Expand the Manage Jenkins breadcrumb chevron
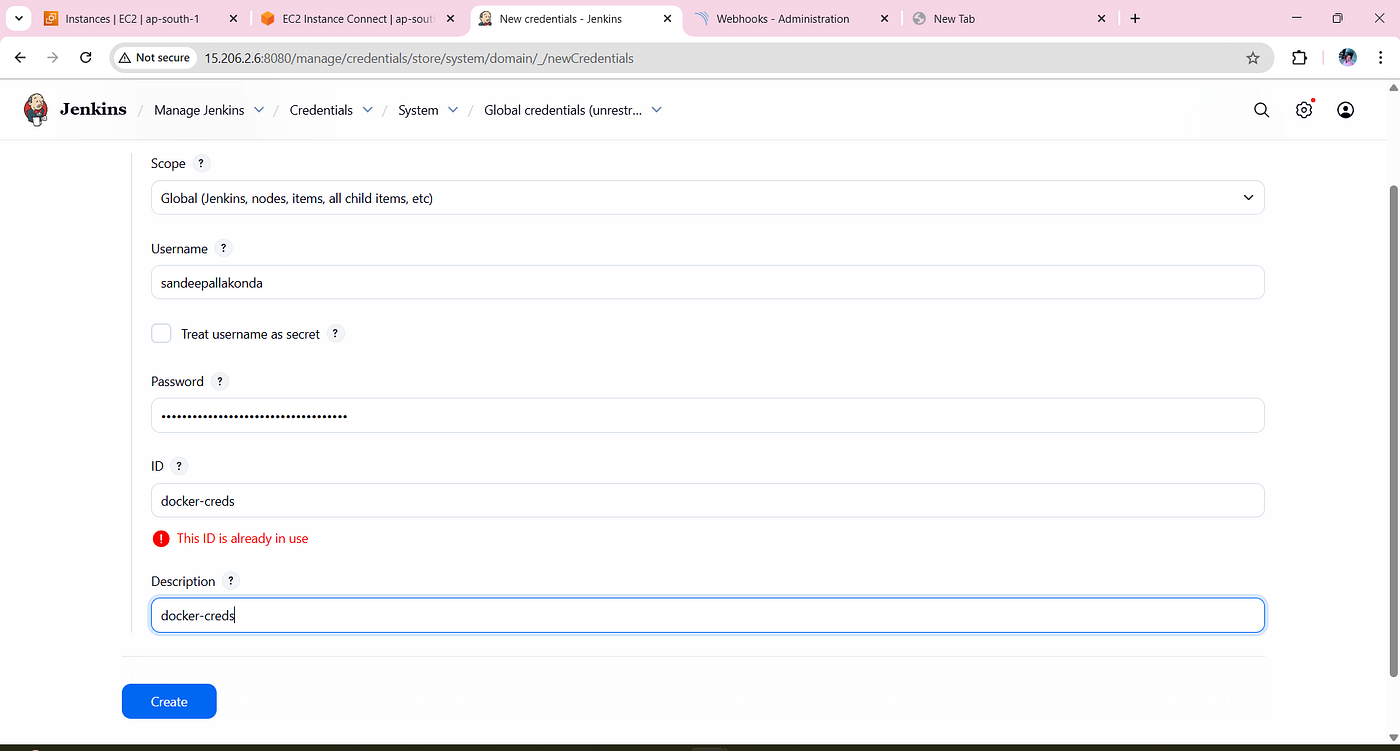Viewport: 1400px width, 751px height. (260, 110)
